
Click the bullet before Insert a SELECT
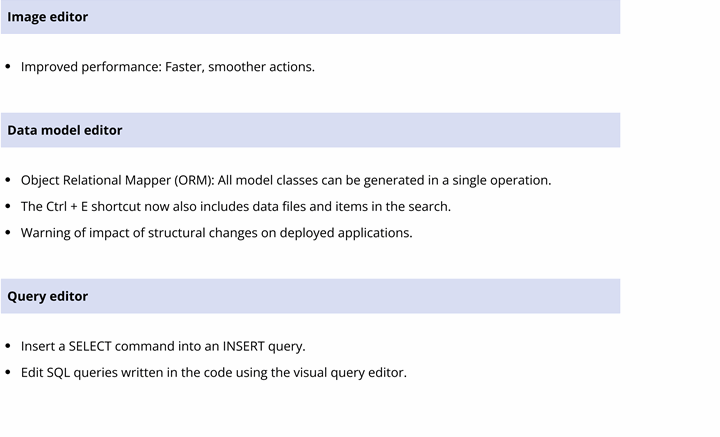point(8,346)
